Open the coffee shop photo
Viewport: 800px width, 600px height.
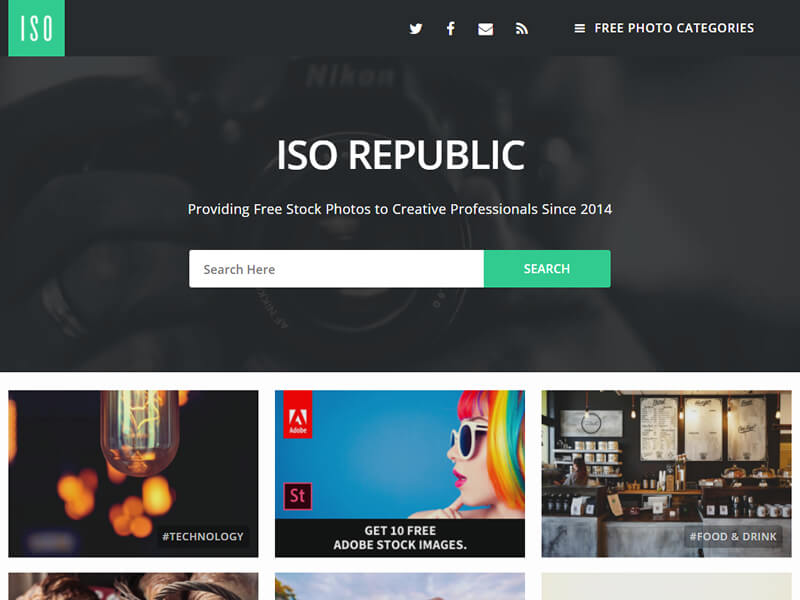pos(666,473)
